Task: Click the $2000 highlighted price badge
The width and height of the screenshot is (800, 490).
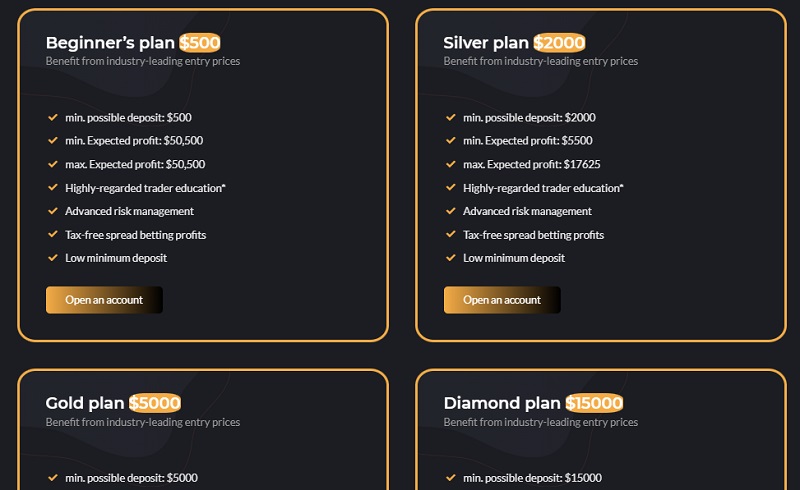Action: click(x=559, y=42)
